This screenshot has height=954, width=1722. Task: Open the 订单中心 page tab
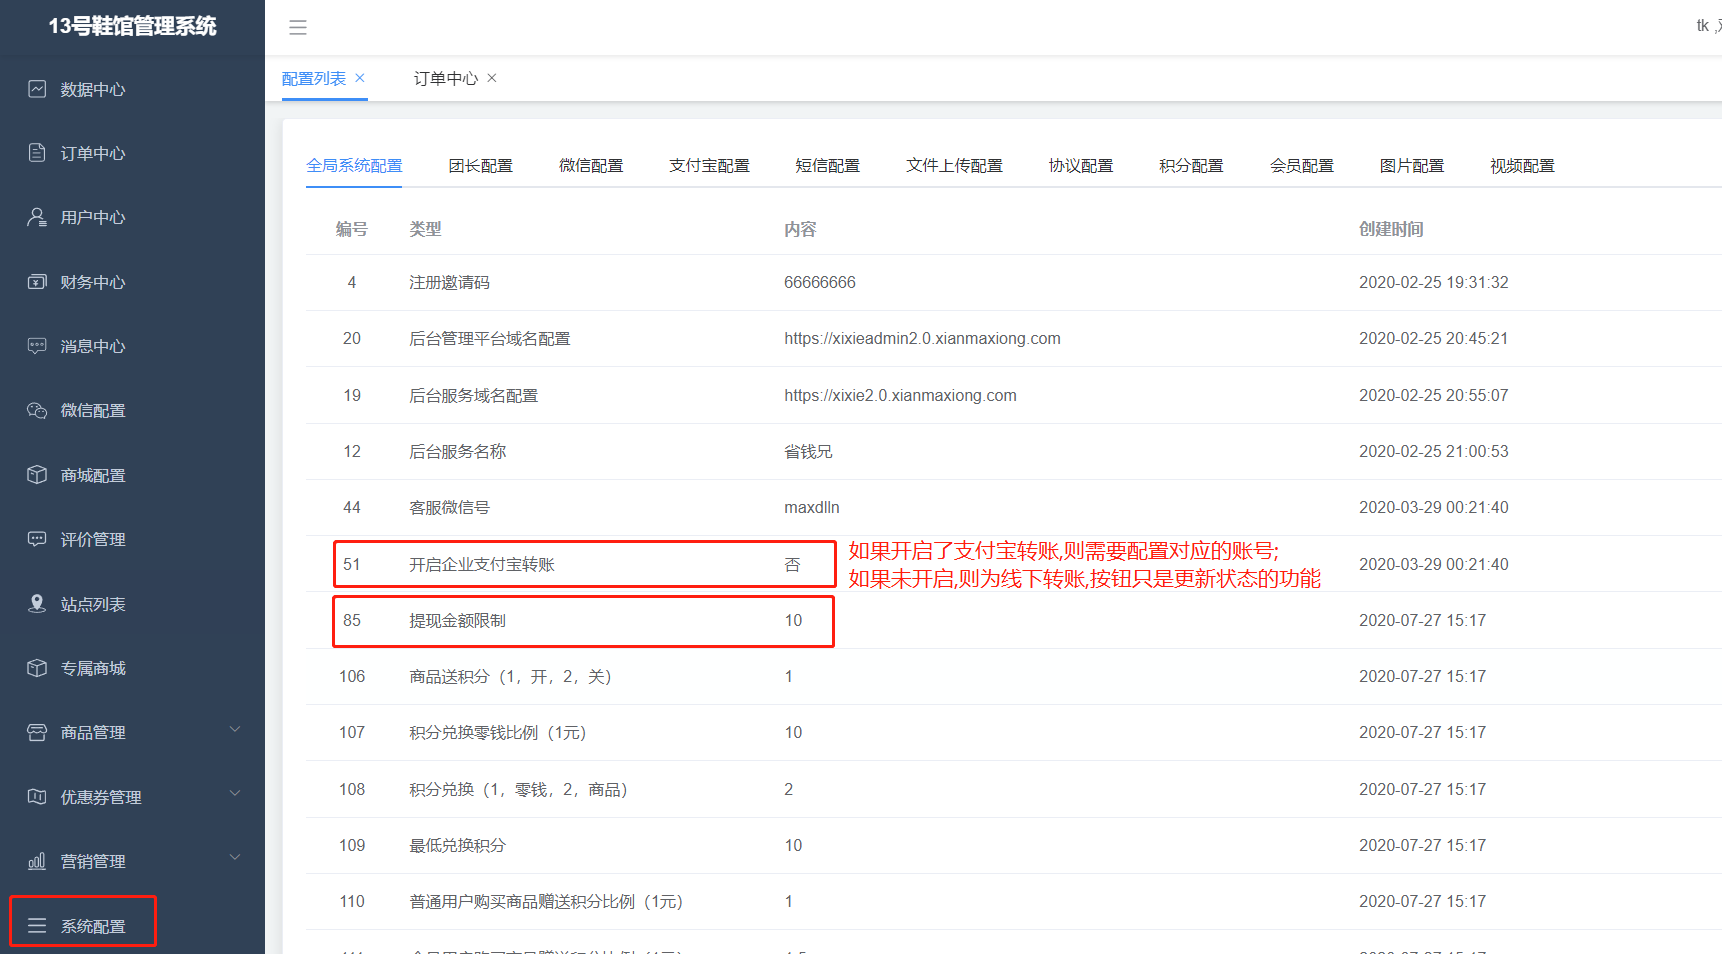click(446, 78)
